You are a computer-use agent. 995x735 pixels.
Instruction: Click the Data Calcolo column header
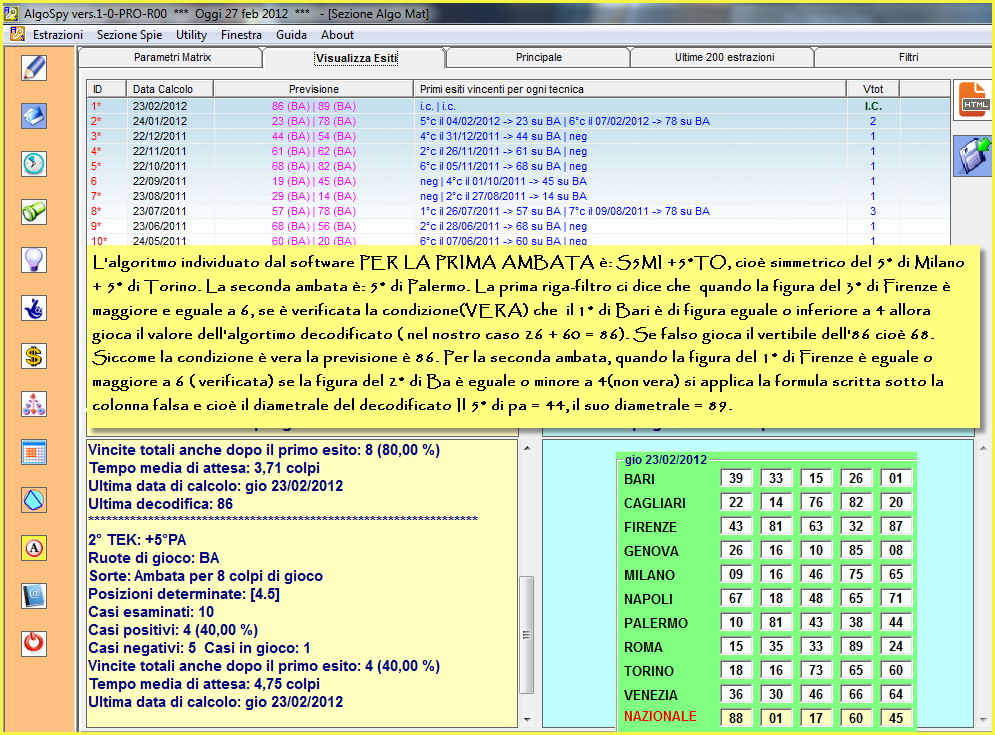[169, 89]
